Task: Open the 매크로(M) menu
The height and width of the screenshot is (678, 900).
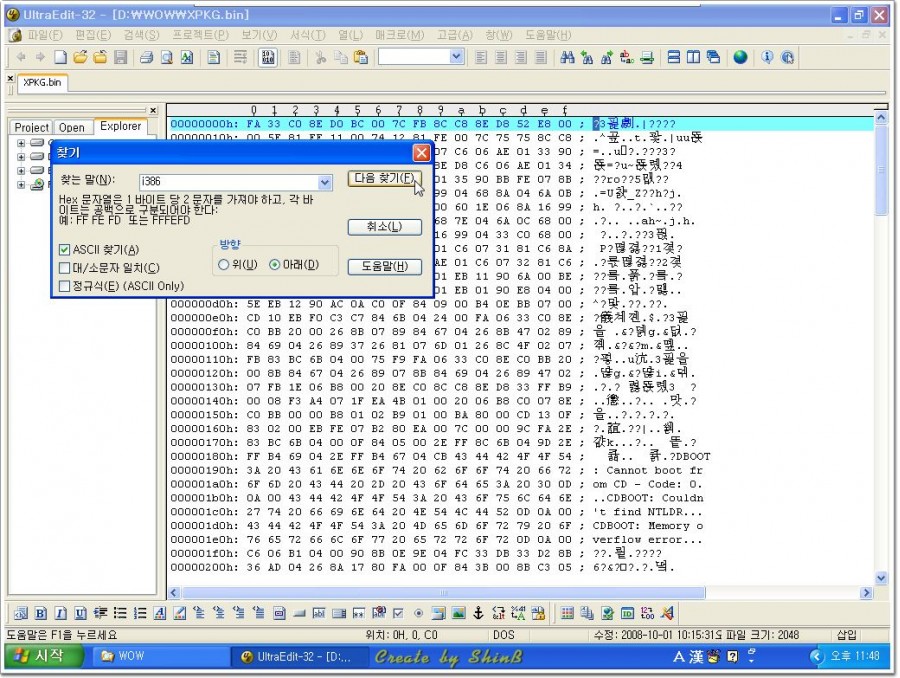Action: [x=399, y=36]
